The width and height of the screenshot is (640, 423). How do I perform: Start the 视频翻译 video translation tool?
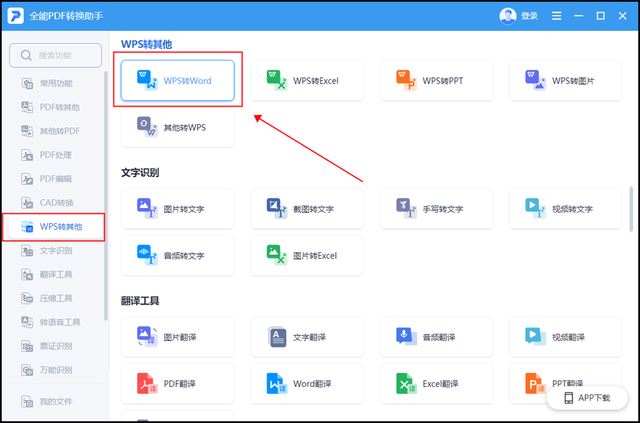click(566, 337)
